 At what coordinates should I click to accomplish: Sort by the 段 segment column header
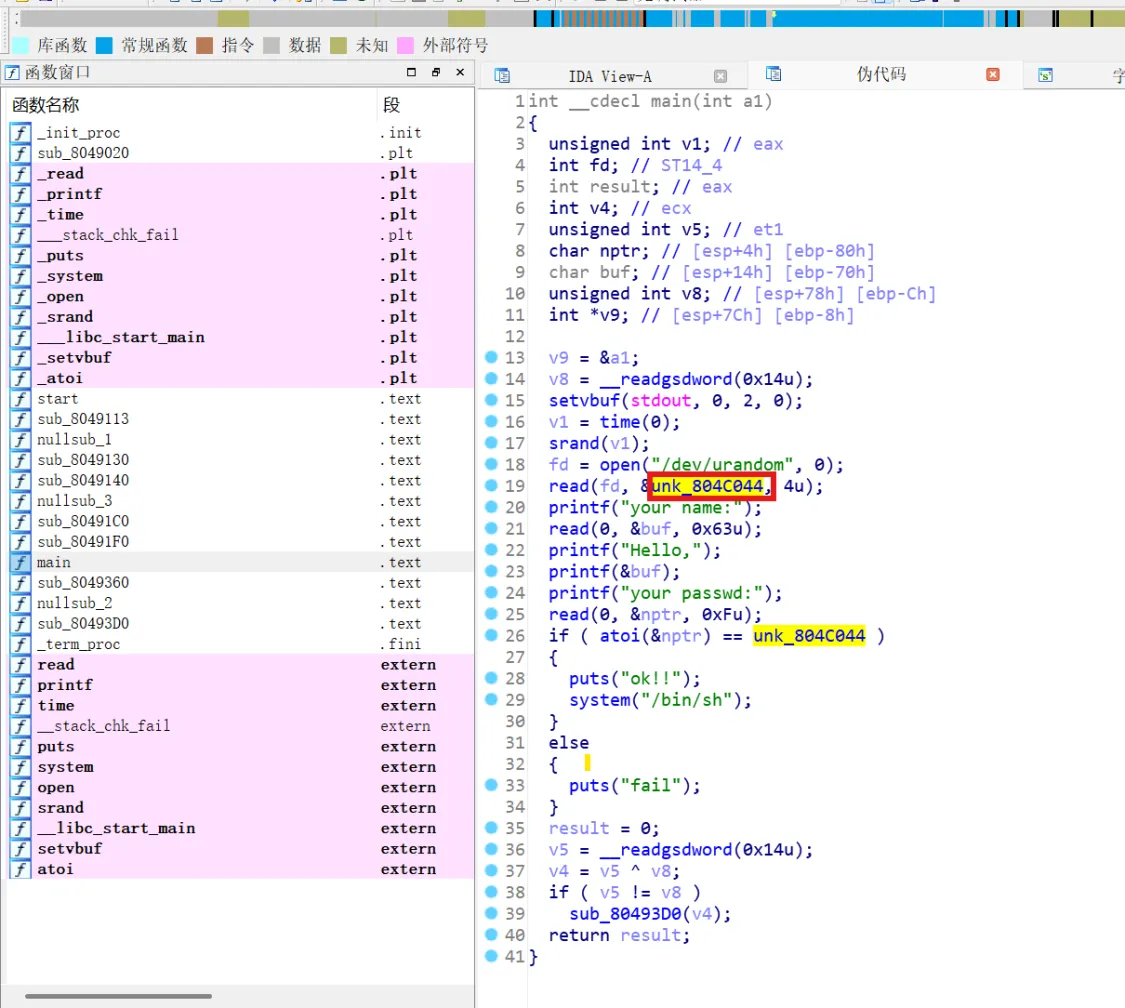click(391, 105)
